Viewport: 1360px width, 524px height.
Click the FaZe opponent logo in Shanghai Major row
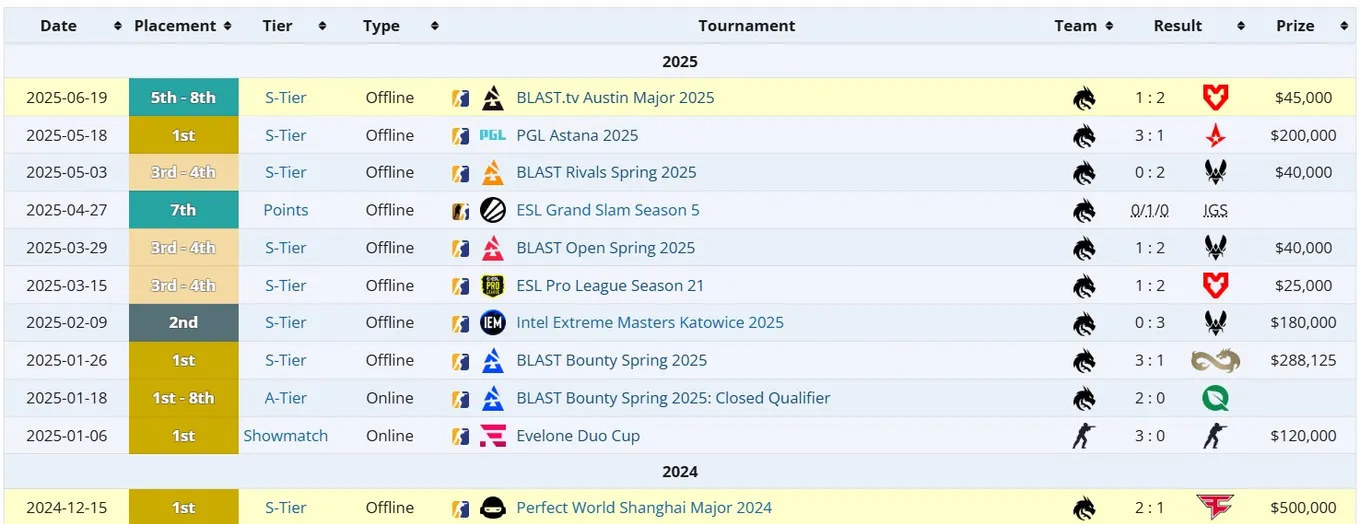[1215, 507]
